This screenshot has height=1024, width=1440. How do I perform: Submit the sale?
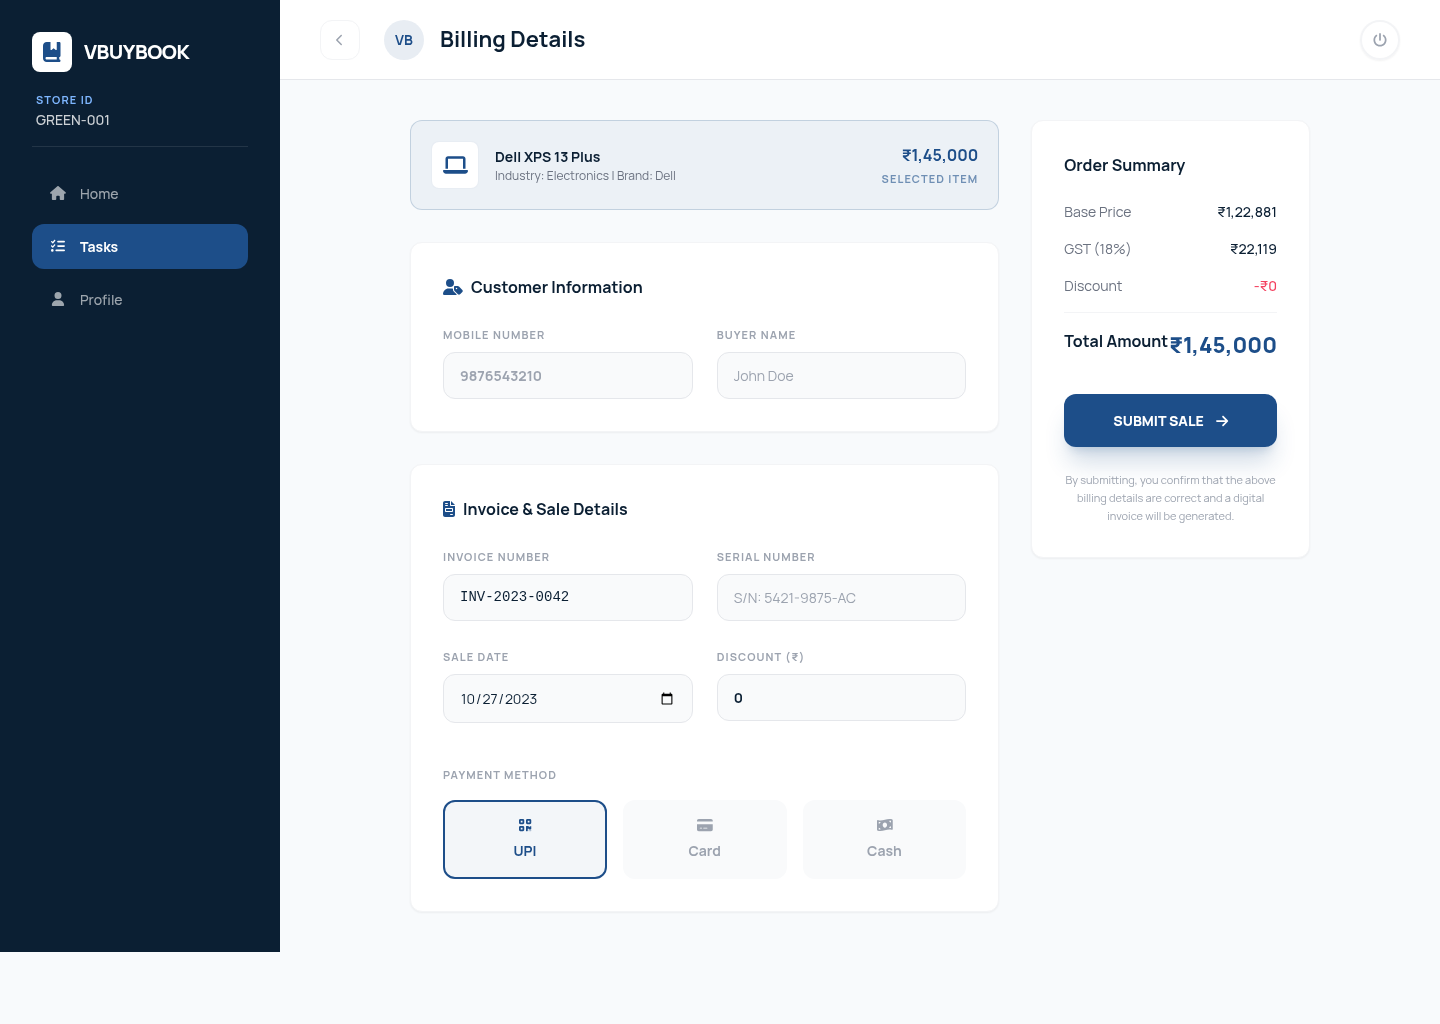click(x=1170, y=420)
